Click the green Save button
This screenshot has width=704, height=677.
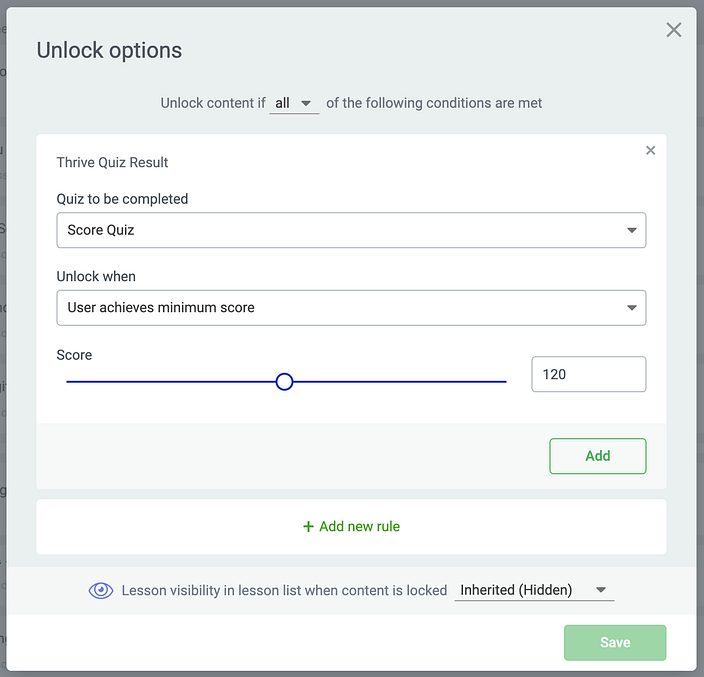615,642
